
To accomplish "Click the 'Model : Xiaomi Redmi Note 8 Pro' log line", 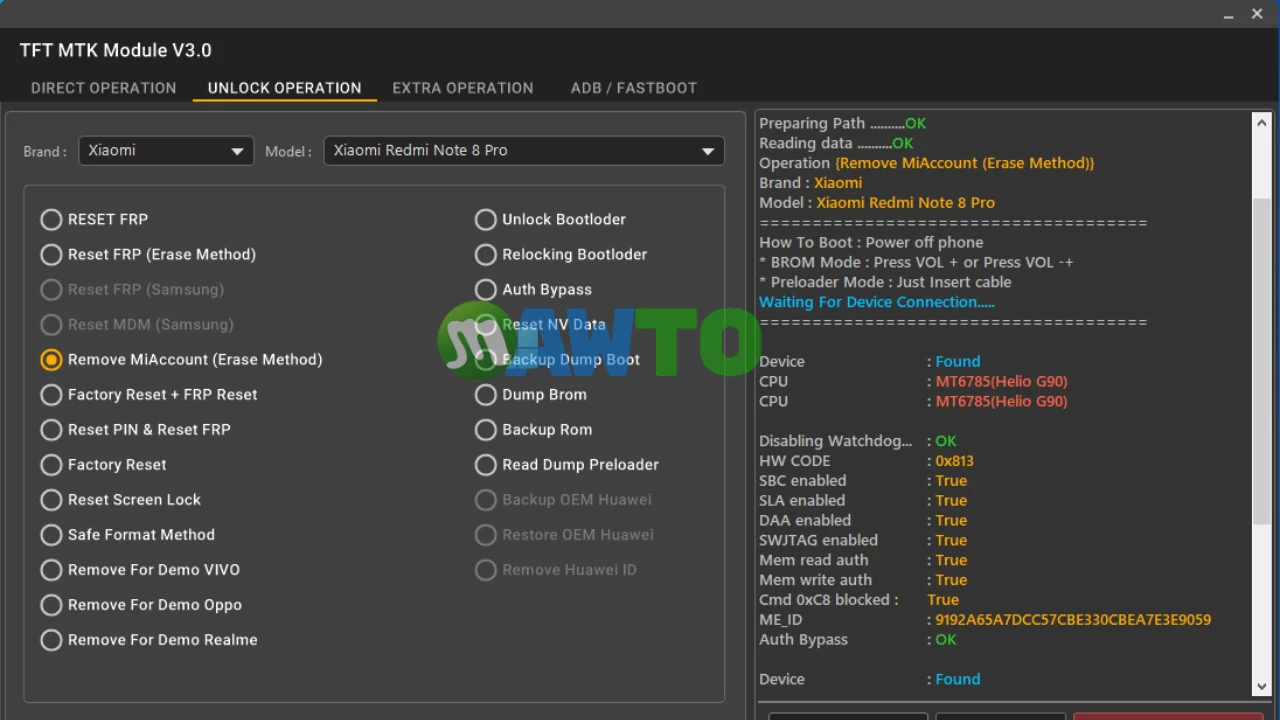I will [x=877, y=203].
